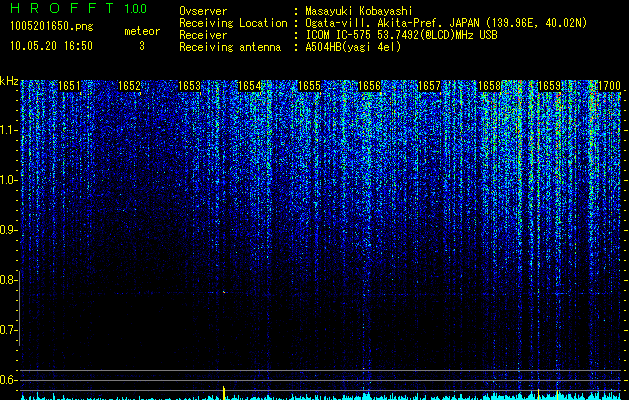The width and height of the screenshot is (629, 400).
Task: Click the 0.9 kHz frequency tick label
Action: [7, 230]
